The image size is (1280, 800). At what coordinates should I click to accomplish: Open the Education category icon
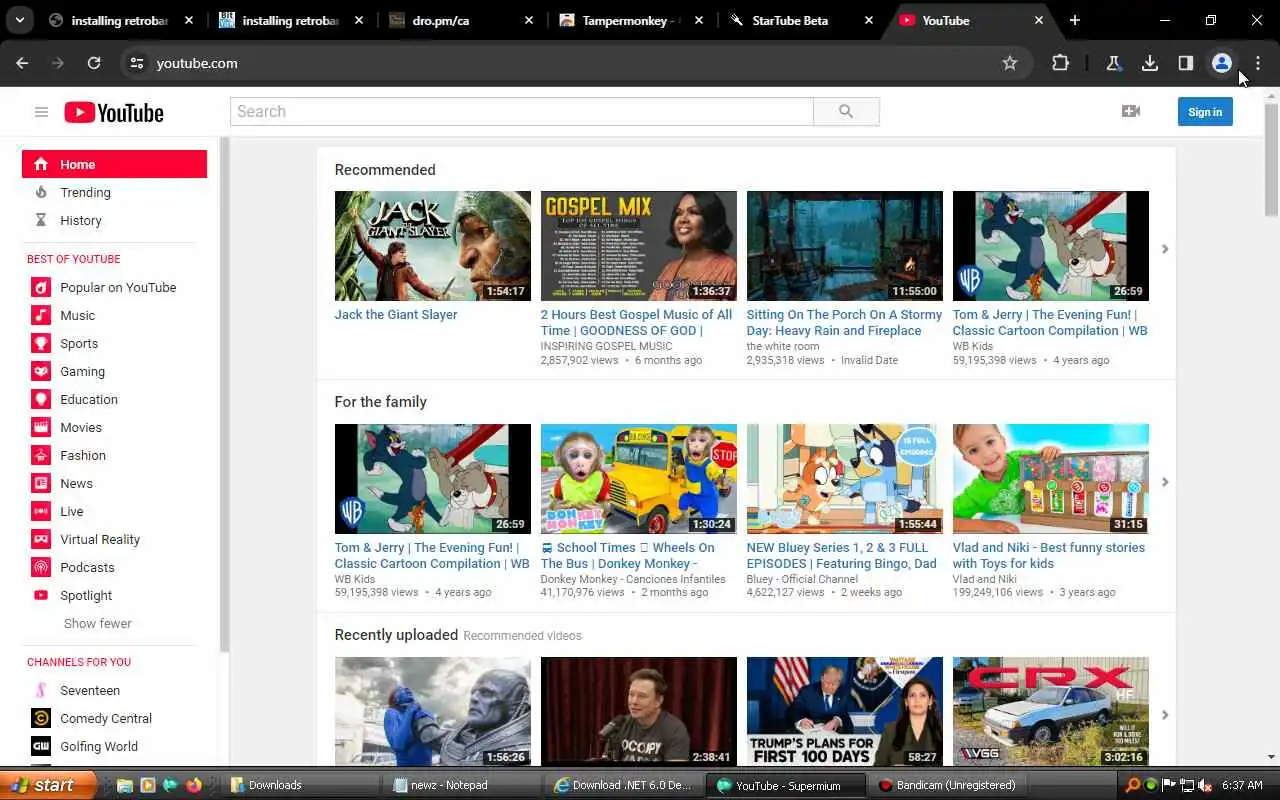[41, 399]
